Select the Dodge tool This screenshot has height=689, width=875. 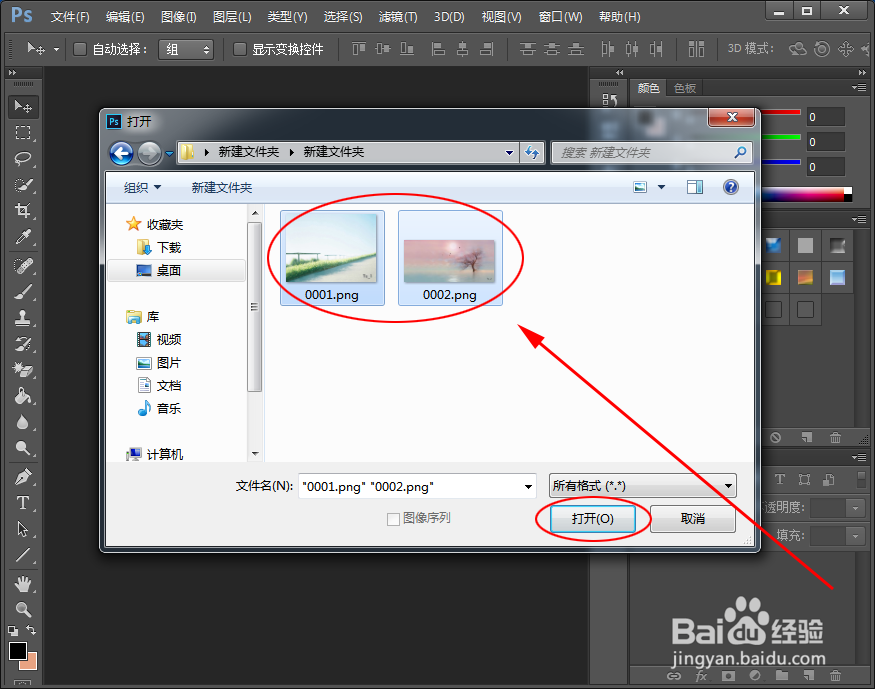point(23,447)
